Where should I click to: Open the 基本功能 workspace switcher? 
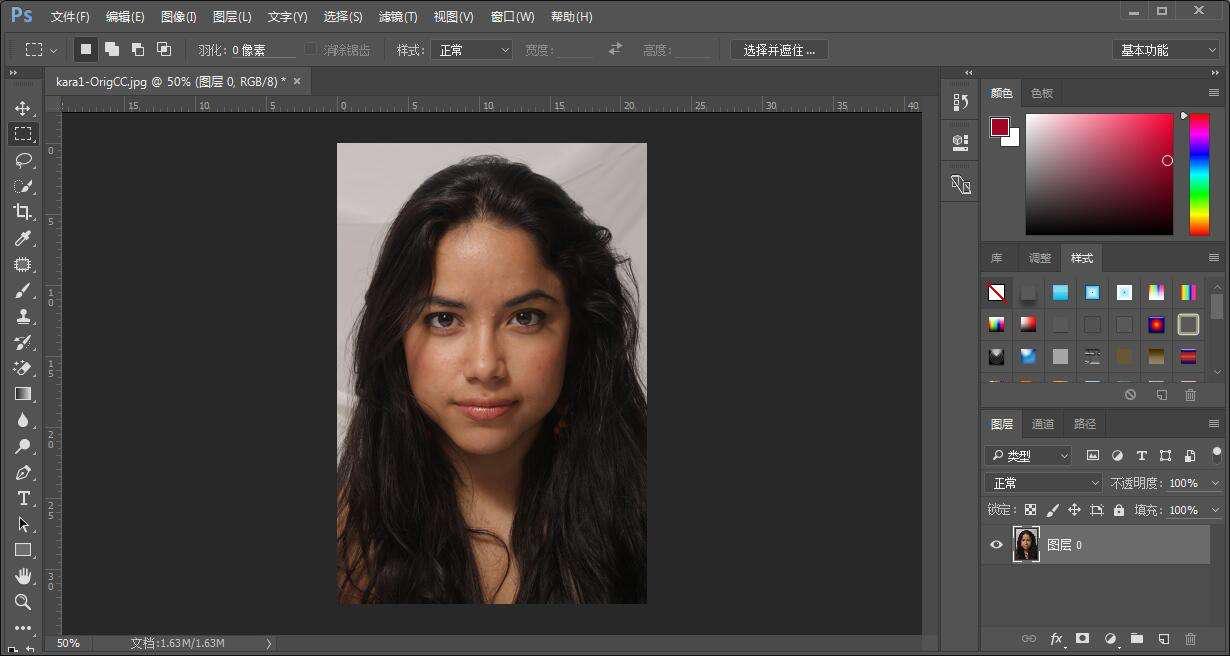pyautogui.click(x=1165, y=49)
